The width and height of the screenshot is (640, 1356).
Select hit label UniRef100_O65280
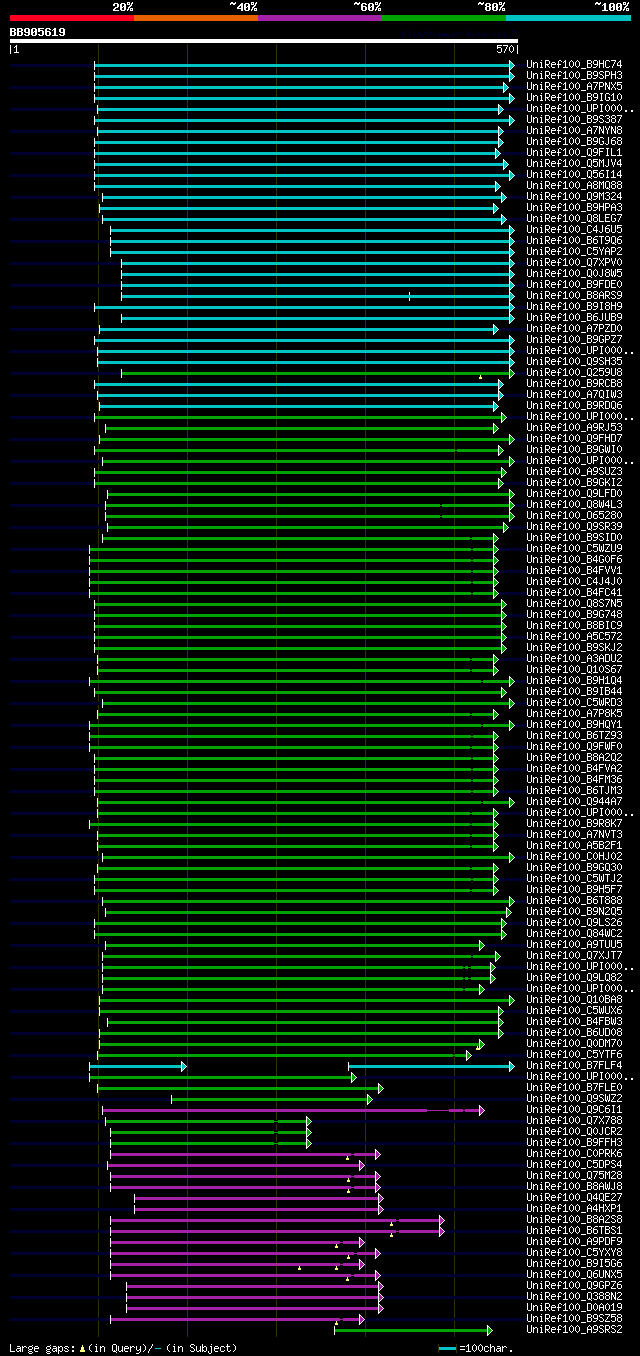(574, 516)
